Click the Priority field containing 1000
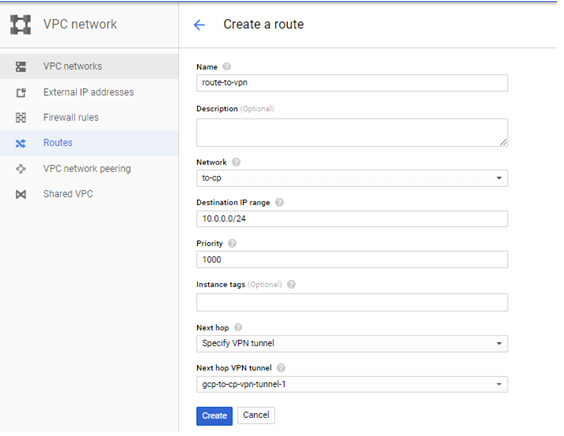 352,259
